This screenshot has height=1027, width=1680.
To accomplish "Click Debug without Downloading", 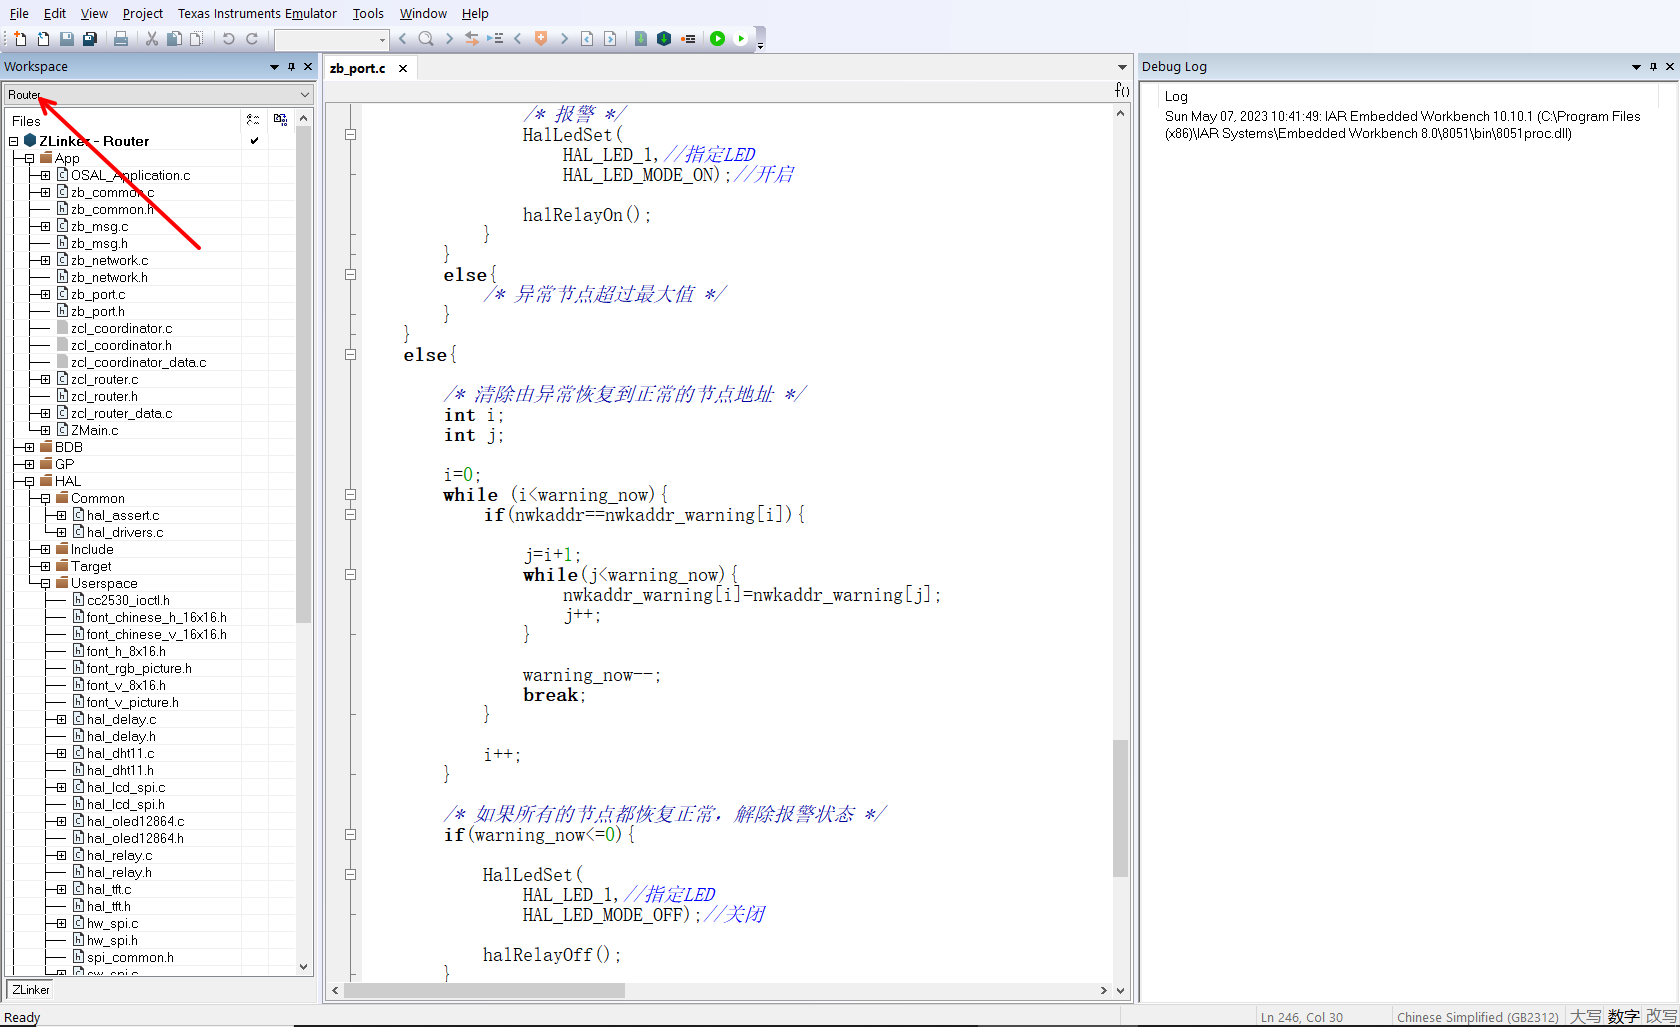I will click(x=741, y=39).
